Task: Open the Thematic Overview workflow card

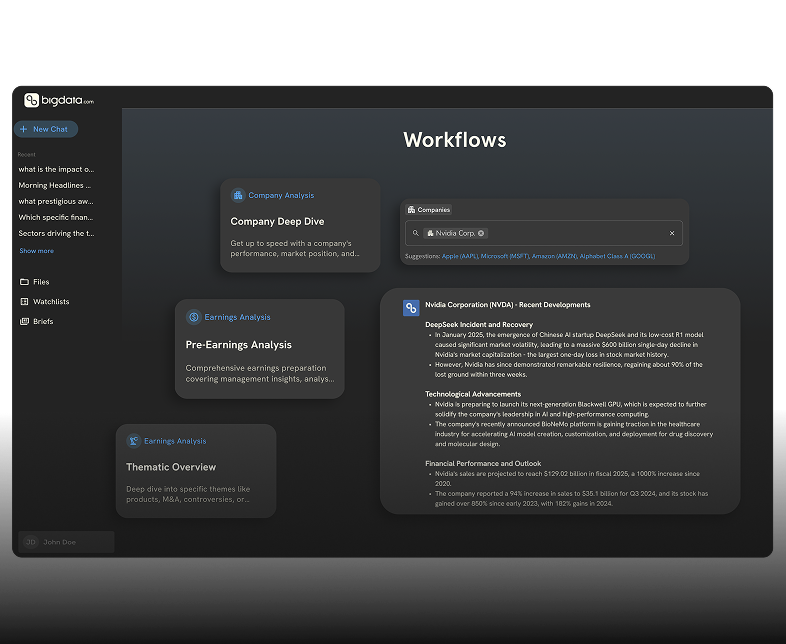Action: click(196, 471)
